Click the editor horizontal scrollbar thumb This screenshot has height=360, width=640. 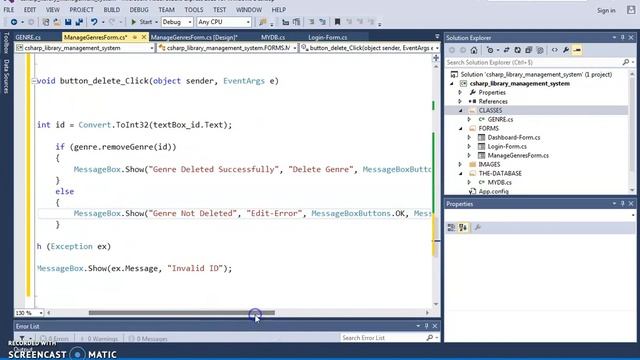[182, 313]
